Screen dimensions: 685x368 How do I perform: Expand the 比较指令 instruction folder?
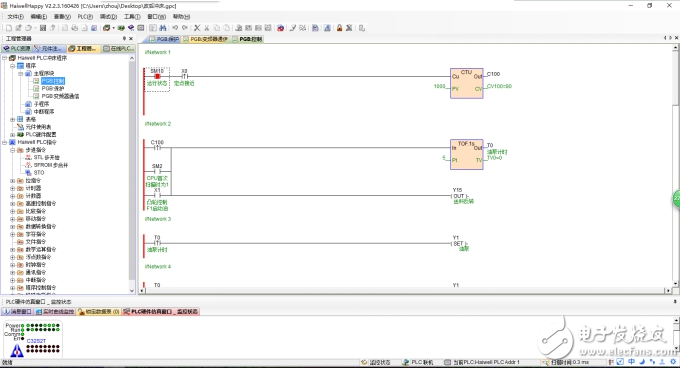[13, 211]
